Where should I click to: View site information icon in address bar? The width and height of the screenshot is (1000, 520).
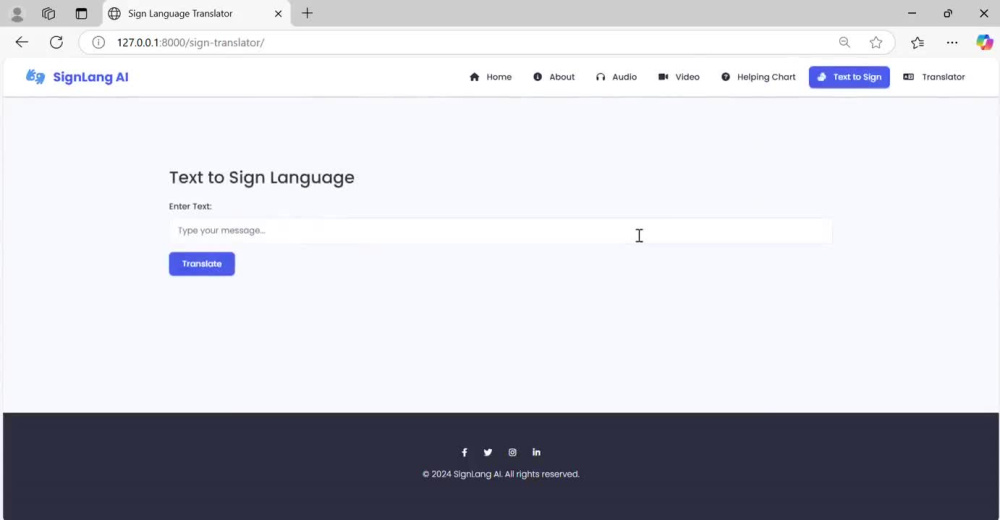(98, 43)
